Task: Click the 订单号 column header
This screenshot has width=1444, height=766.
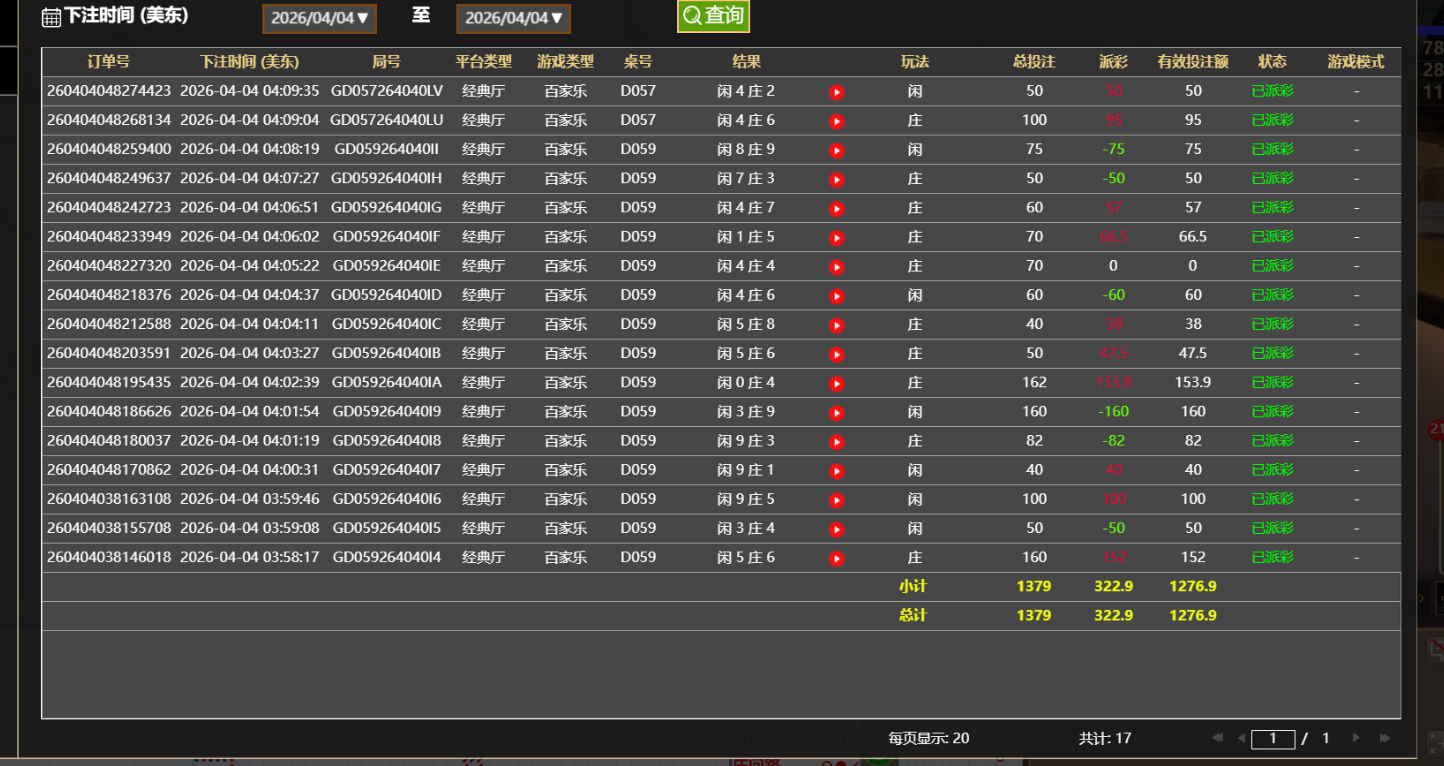Action: (108, 62)
